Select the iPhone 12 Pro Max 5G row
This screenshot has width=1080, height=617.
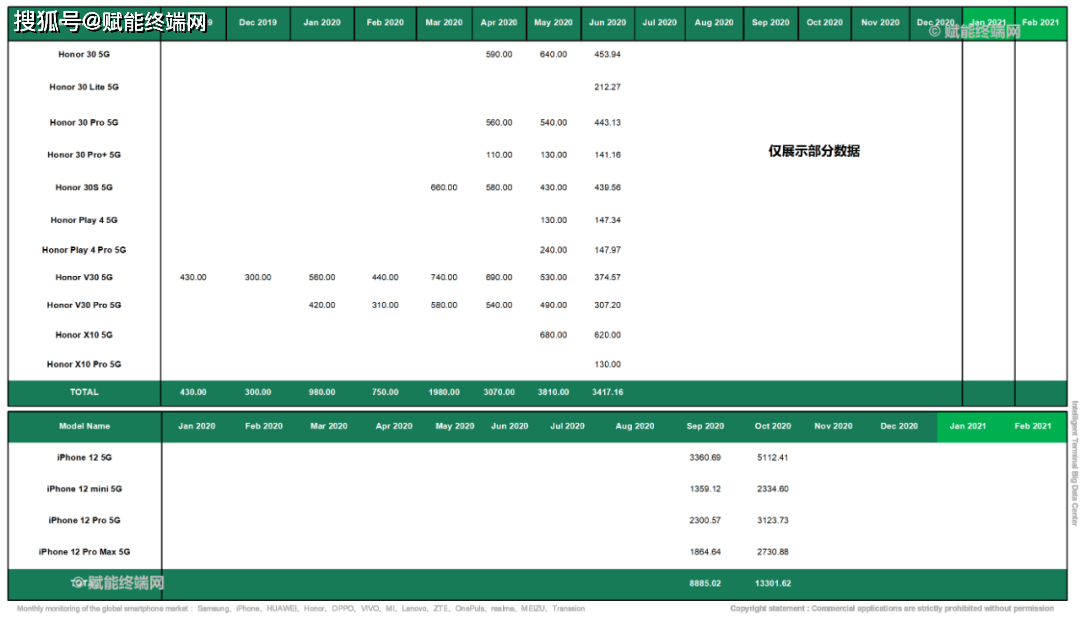84,552
